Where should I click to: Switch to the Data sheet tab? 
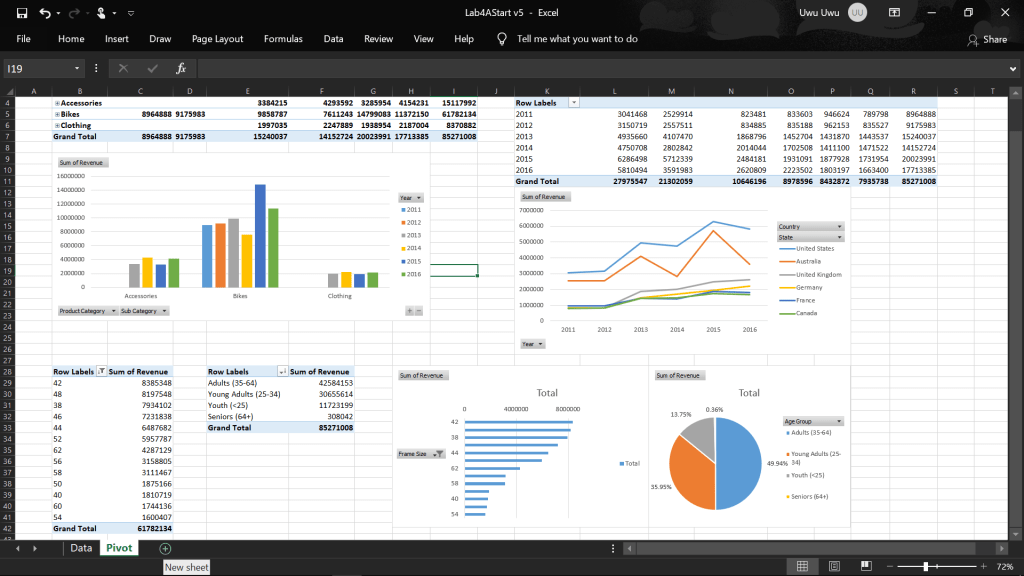[x=81, y=548]
